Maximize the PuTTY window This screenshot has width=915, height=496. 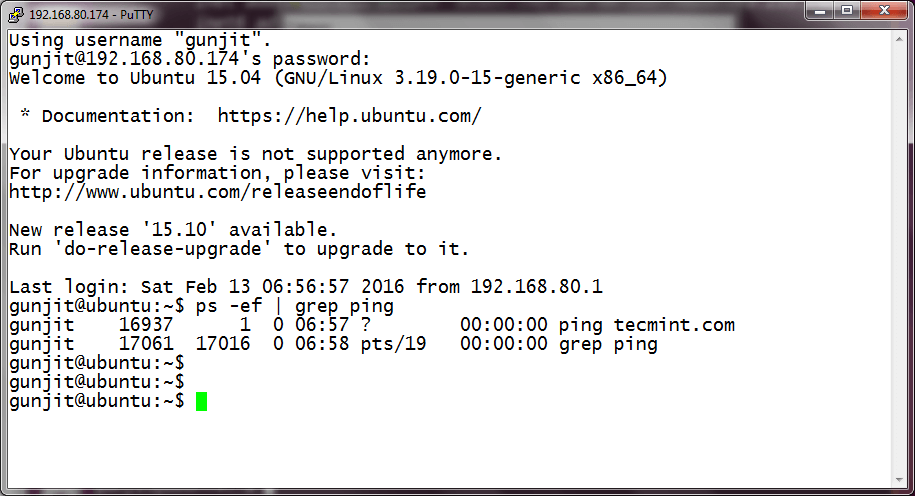tap(846, 11)
